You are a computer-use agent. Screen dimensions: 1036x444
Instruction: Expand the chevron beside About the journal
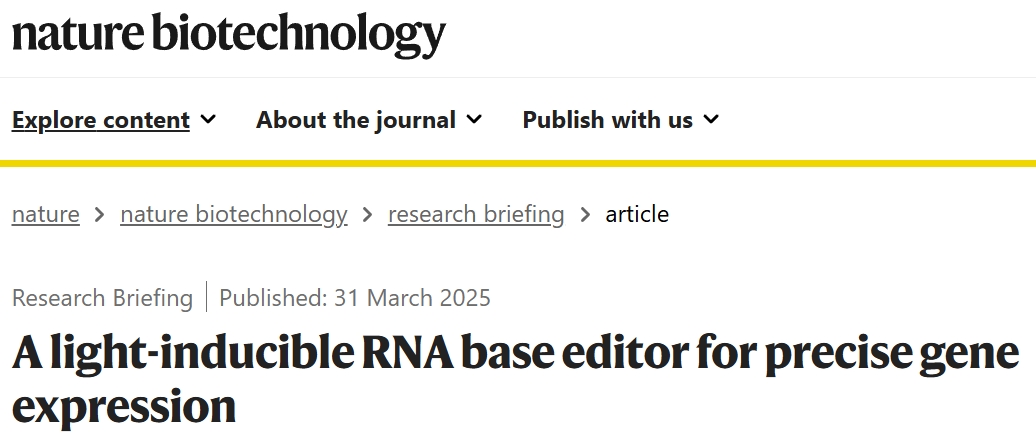click(474, 120)
